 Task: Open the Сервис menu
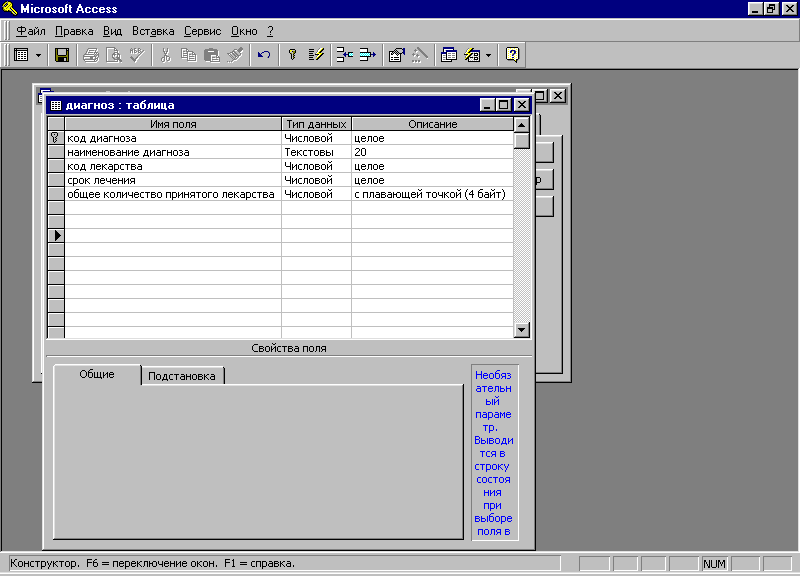[x=203, y=31]
